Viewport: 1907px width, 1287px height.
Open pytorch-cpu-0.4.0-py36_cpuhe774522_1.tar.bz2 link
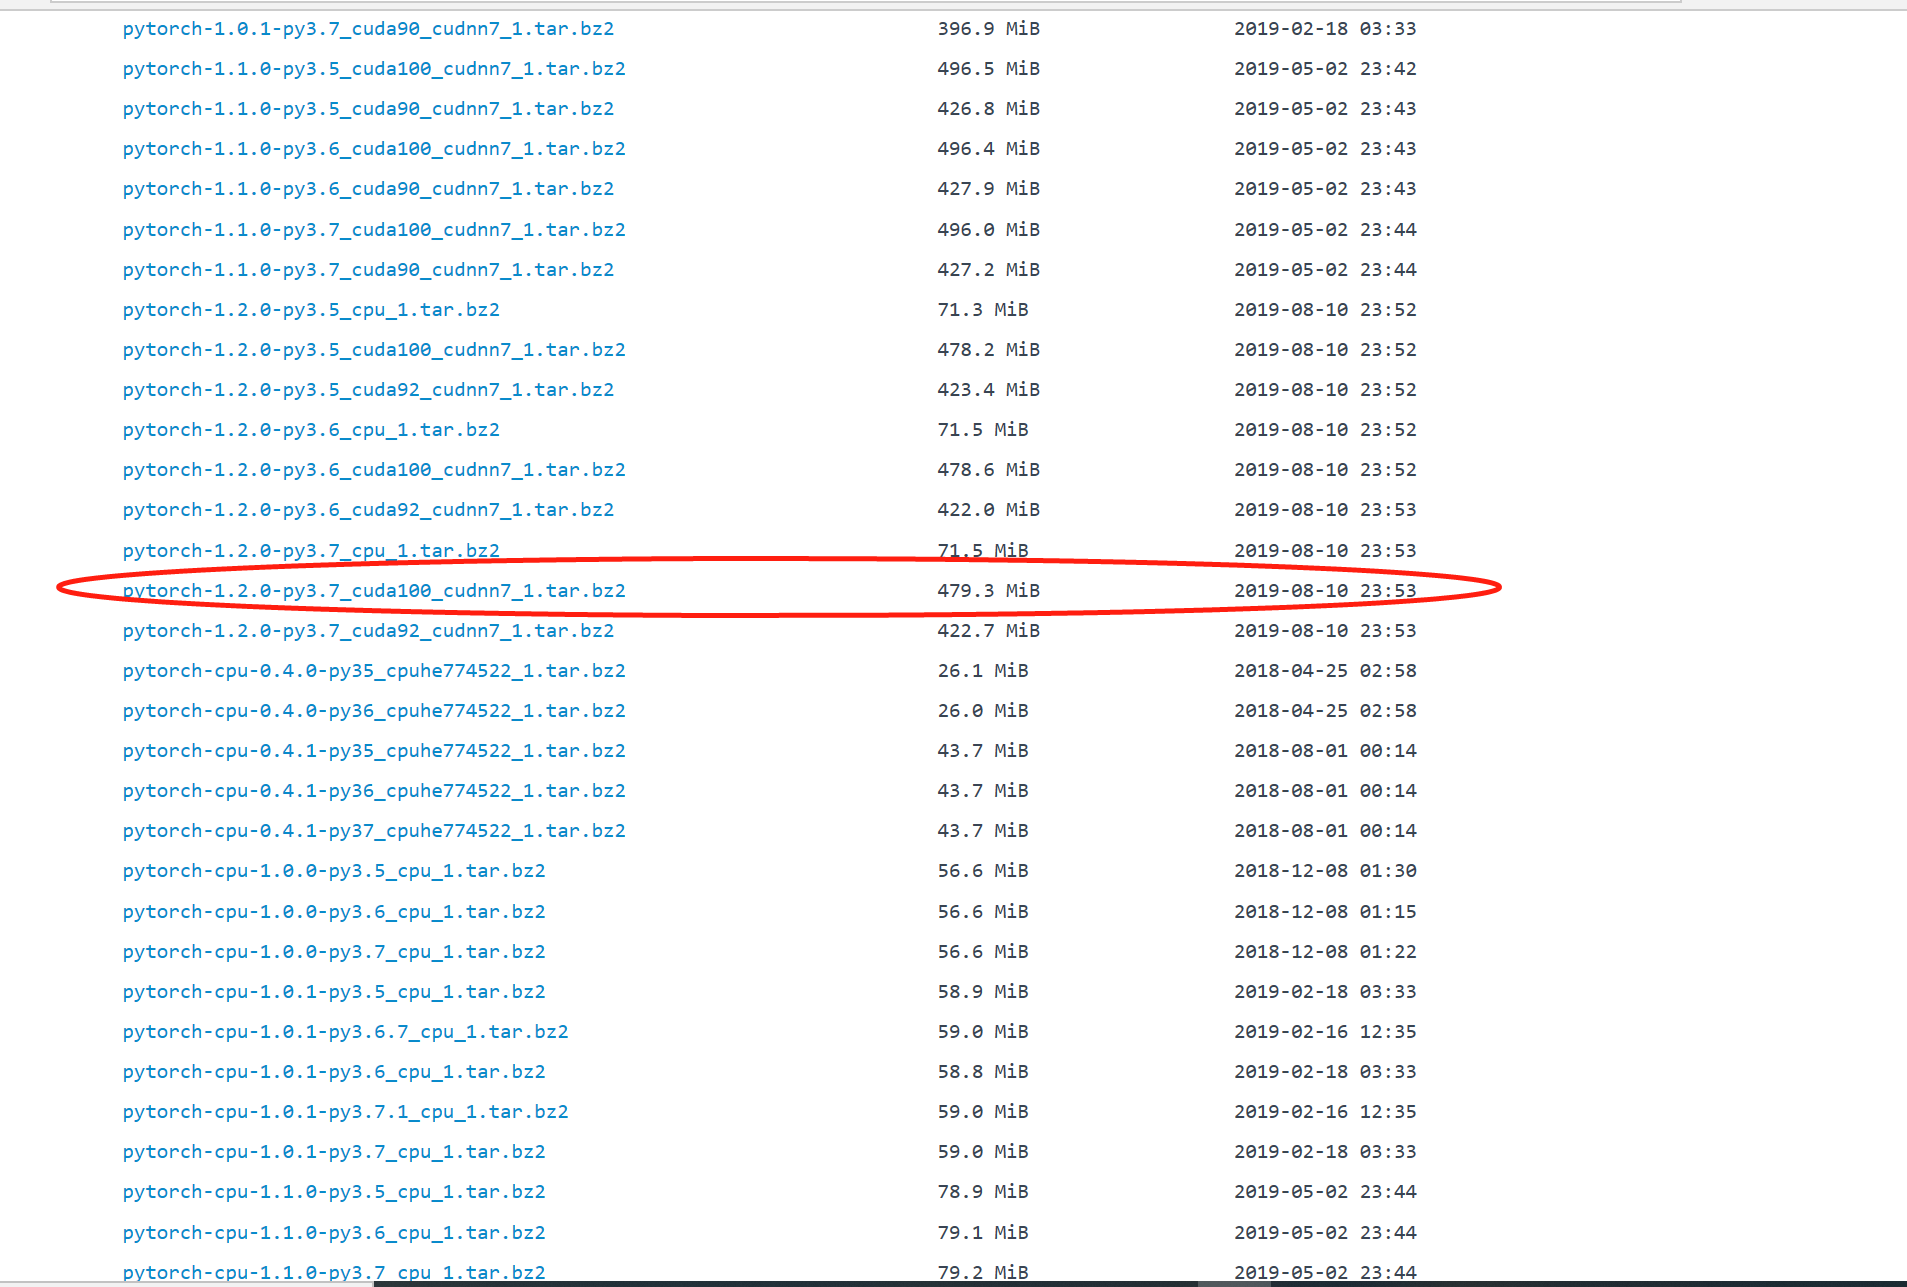374,711
